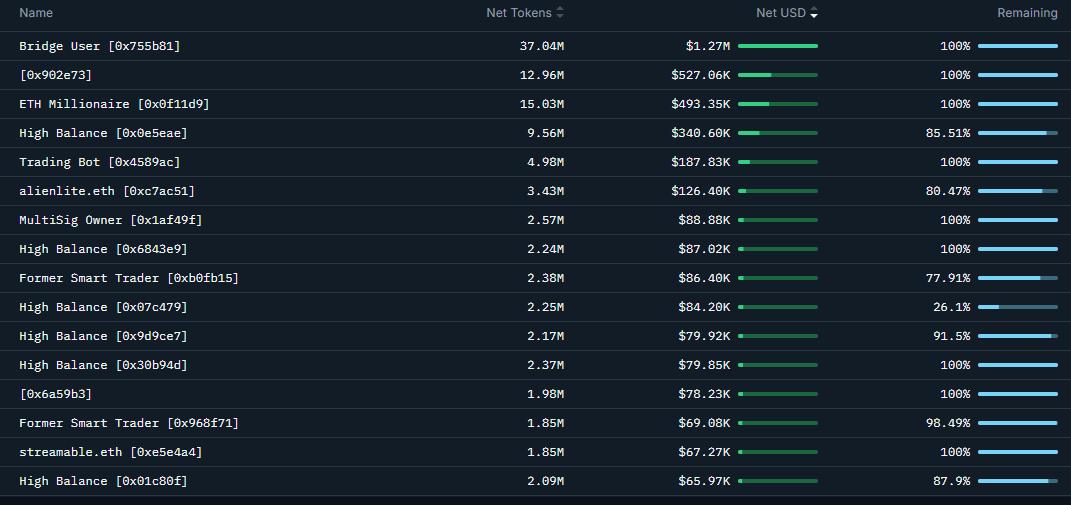
Task: Click the alienlite.eth [0xc7ac51] name
Action: pos(107,191)
